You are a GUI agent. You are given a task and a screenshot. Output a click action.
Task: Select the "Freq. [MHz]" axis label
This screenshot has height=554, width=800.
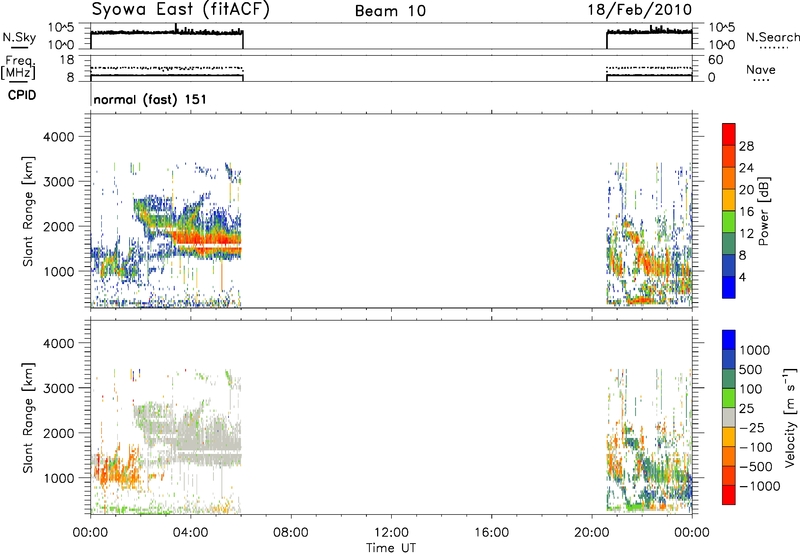tap(19, 68)
